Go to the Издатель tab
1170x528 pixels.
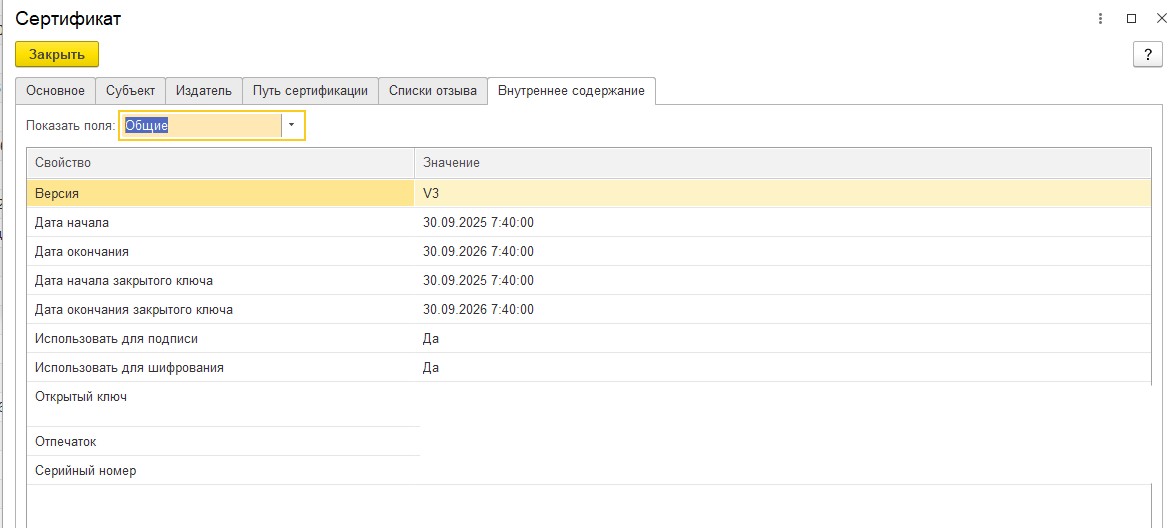pyautogui.click(x=204, y=90)
